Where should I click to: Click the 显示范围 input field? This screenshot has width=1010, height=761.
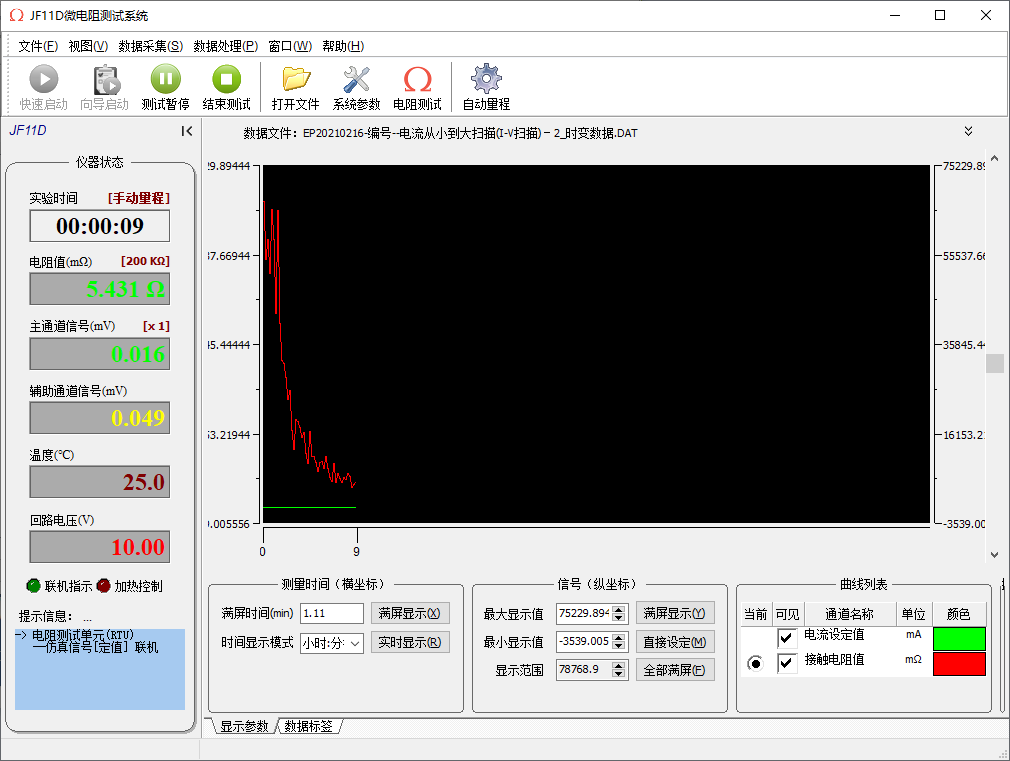[584, 670]
